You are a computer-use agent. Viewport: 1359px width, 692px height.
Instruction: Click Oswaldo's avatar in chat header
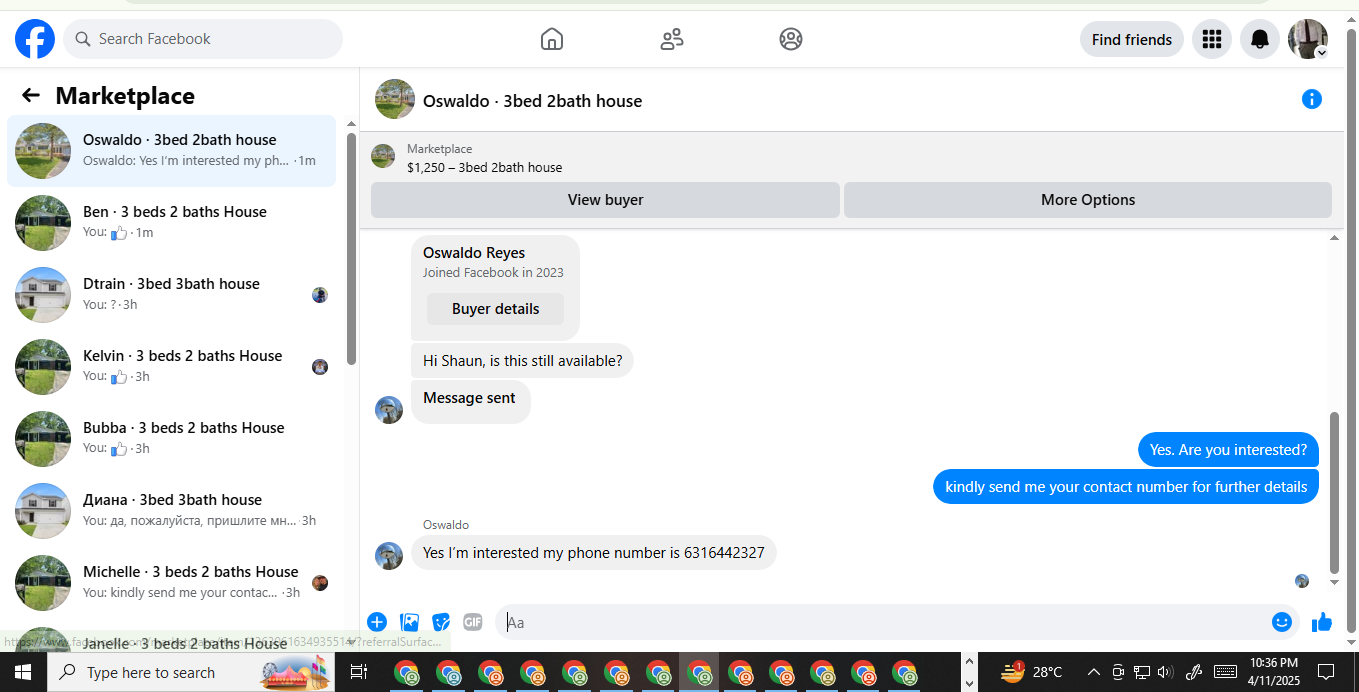(x=395, y=99)
